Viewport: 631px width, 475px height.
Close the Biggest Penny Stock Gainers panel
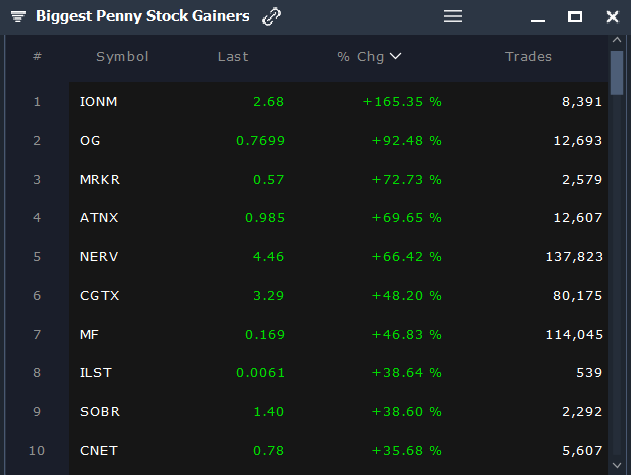pos(612,17)
